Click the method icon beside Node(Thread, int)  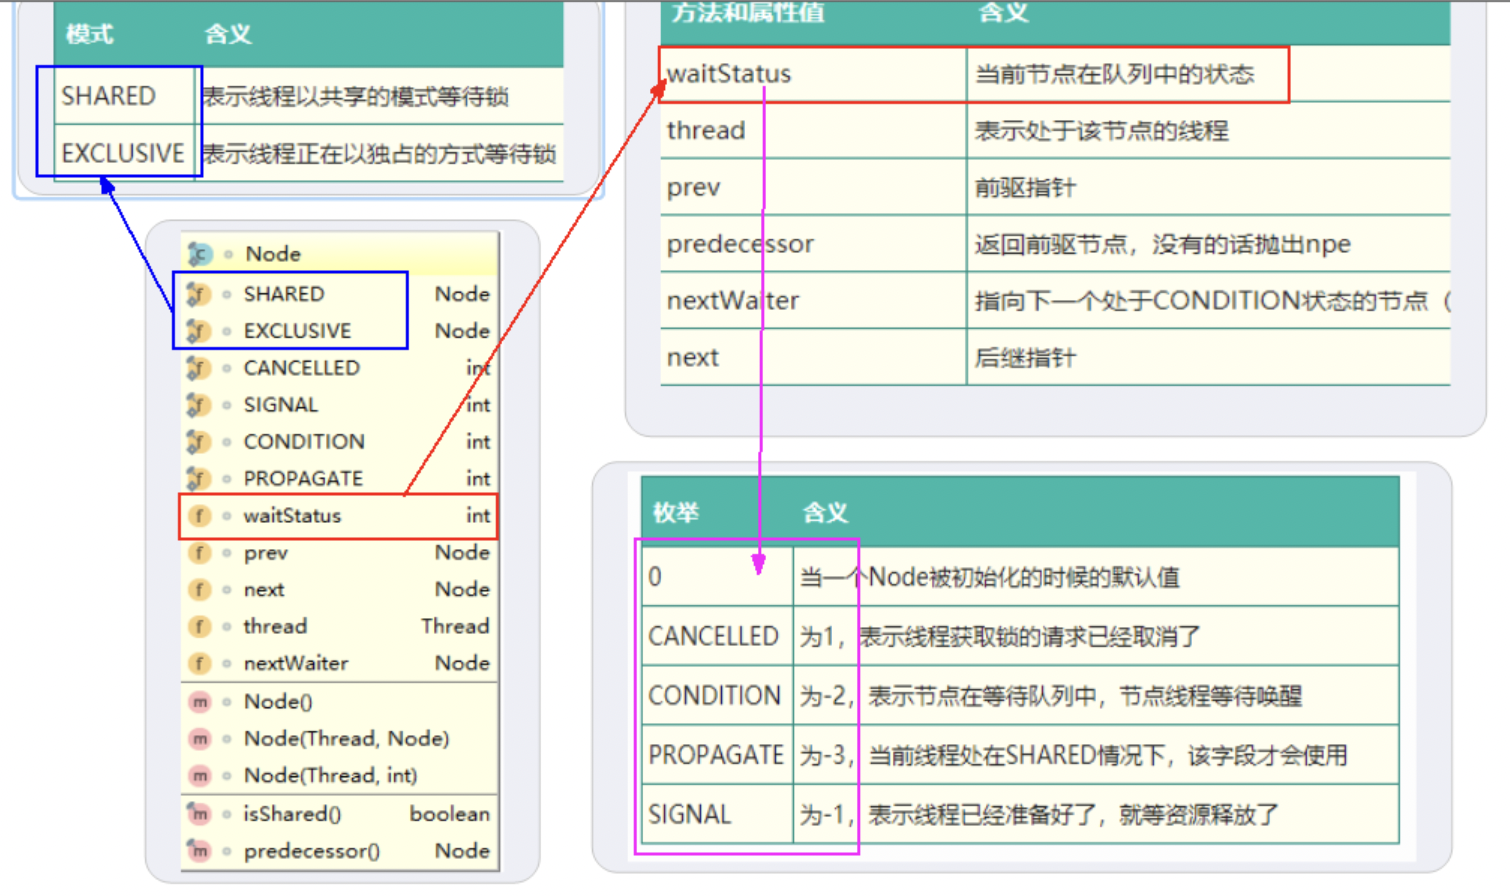tap(200, 776)
